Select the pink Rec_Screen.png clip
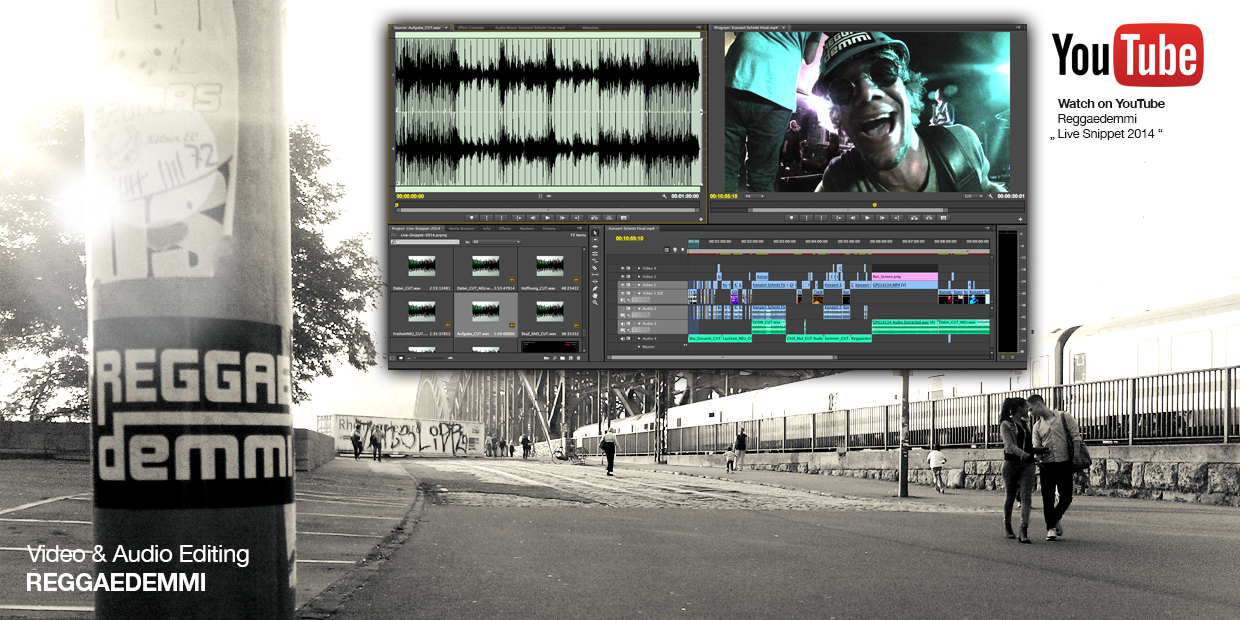The height and width of the screenshot is (620, 1240). coord(904,276)
